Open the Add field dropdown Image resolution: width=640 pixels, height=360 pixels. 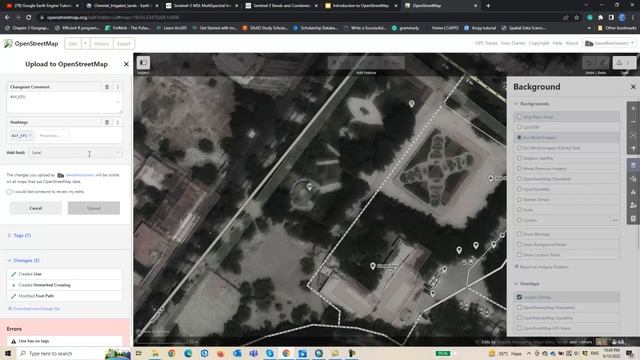pyautogui.click(x=75, y=153)
